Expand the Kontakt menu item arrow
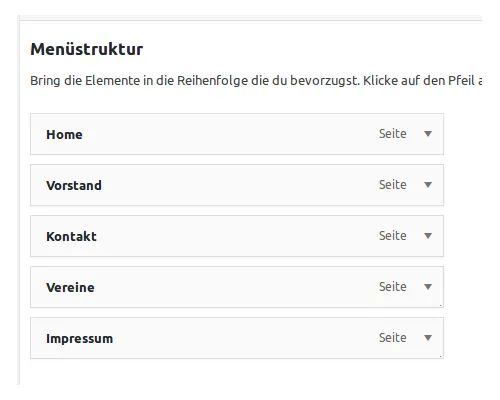Screen dimensions: 500x400 [428, 236]
